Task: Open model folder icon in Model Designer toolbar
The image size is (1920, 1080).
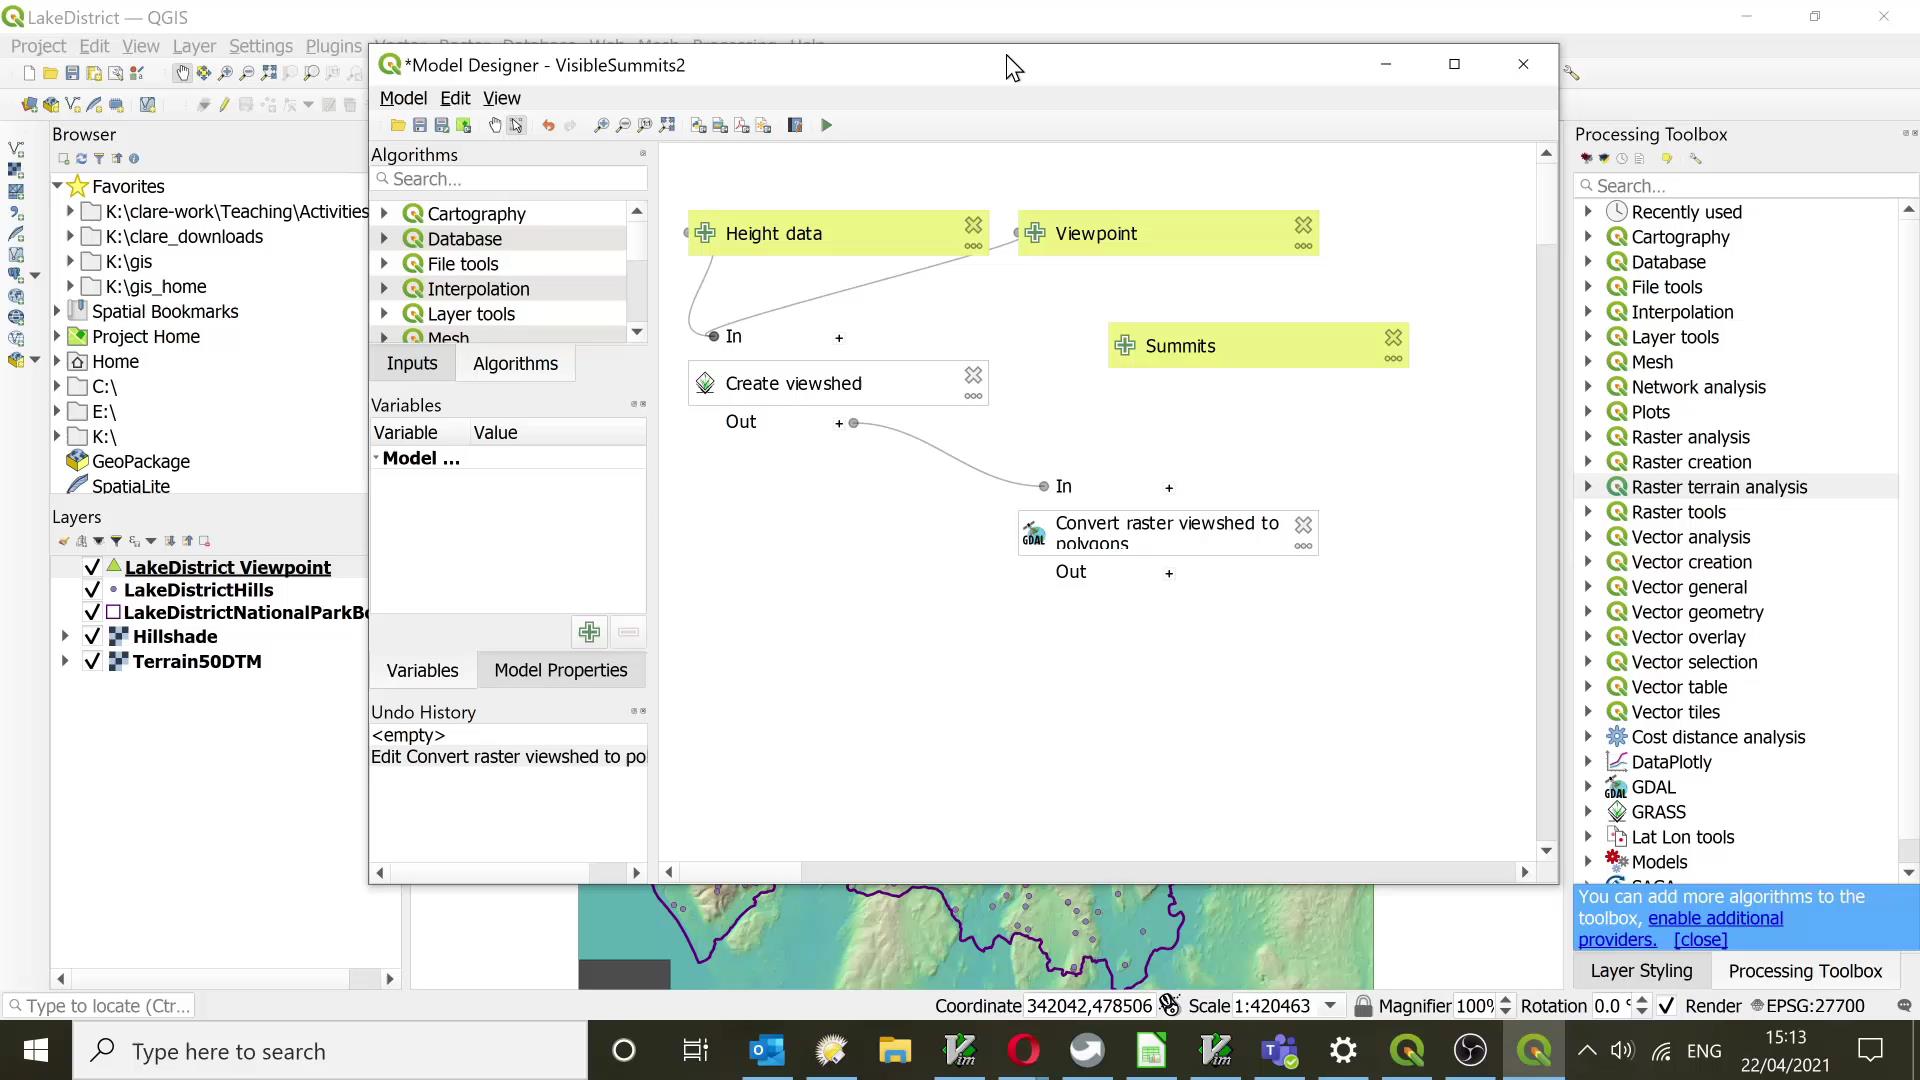Action: pos(398,125)
